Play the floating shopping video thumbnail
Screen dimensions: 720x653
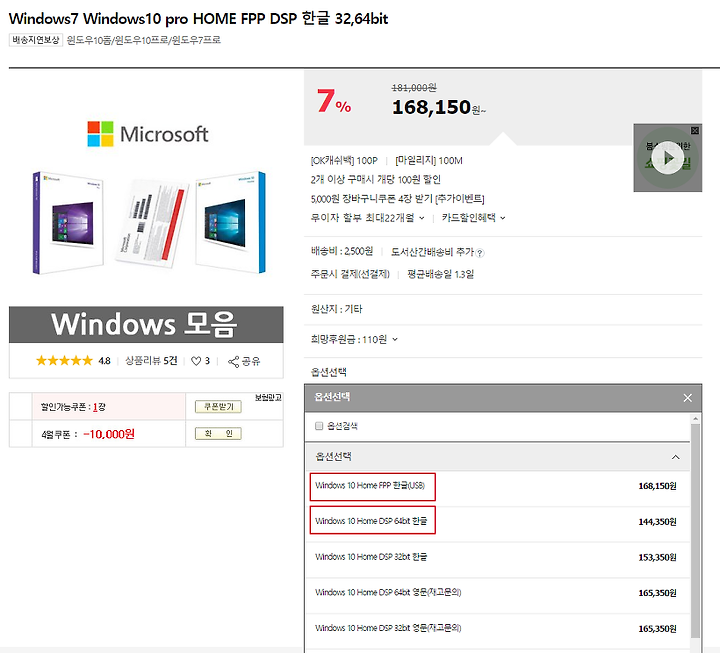(x=668, y=158)
